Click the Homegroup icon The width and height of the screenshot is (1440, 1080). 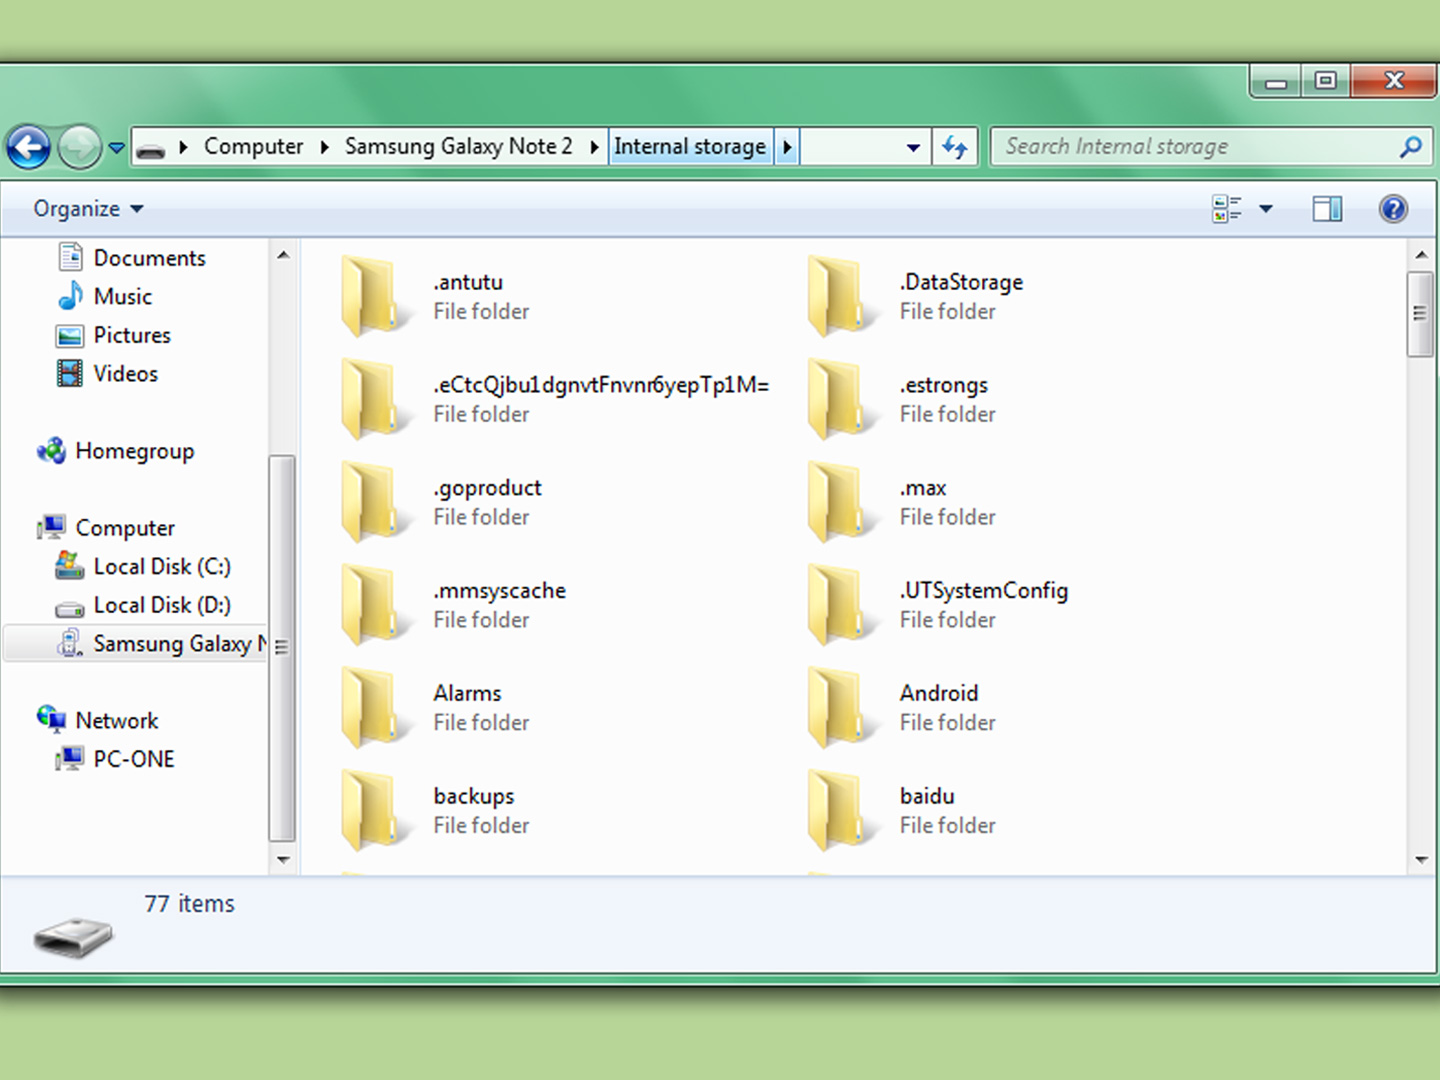click(52, 451)
